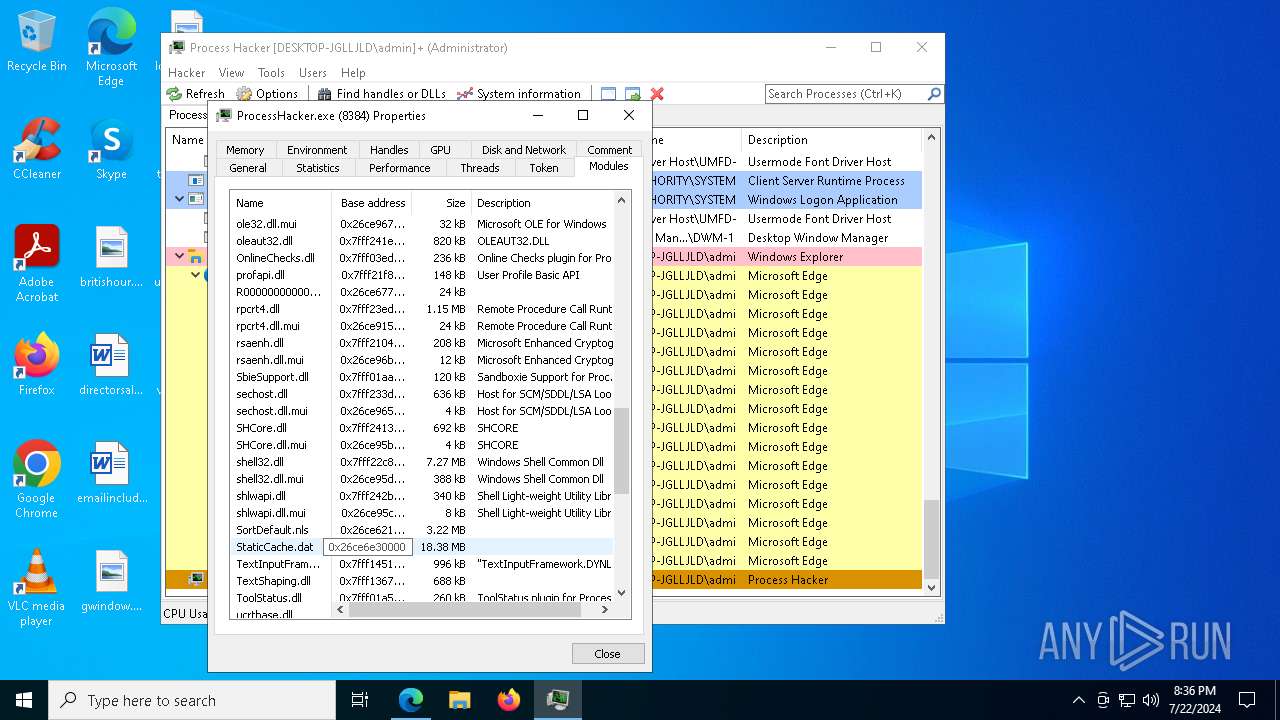Screen dimensions: 1280x720
Task: Open the Help menu
Action: point(353,73)
